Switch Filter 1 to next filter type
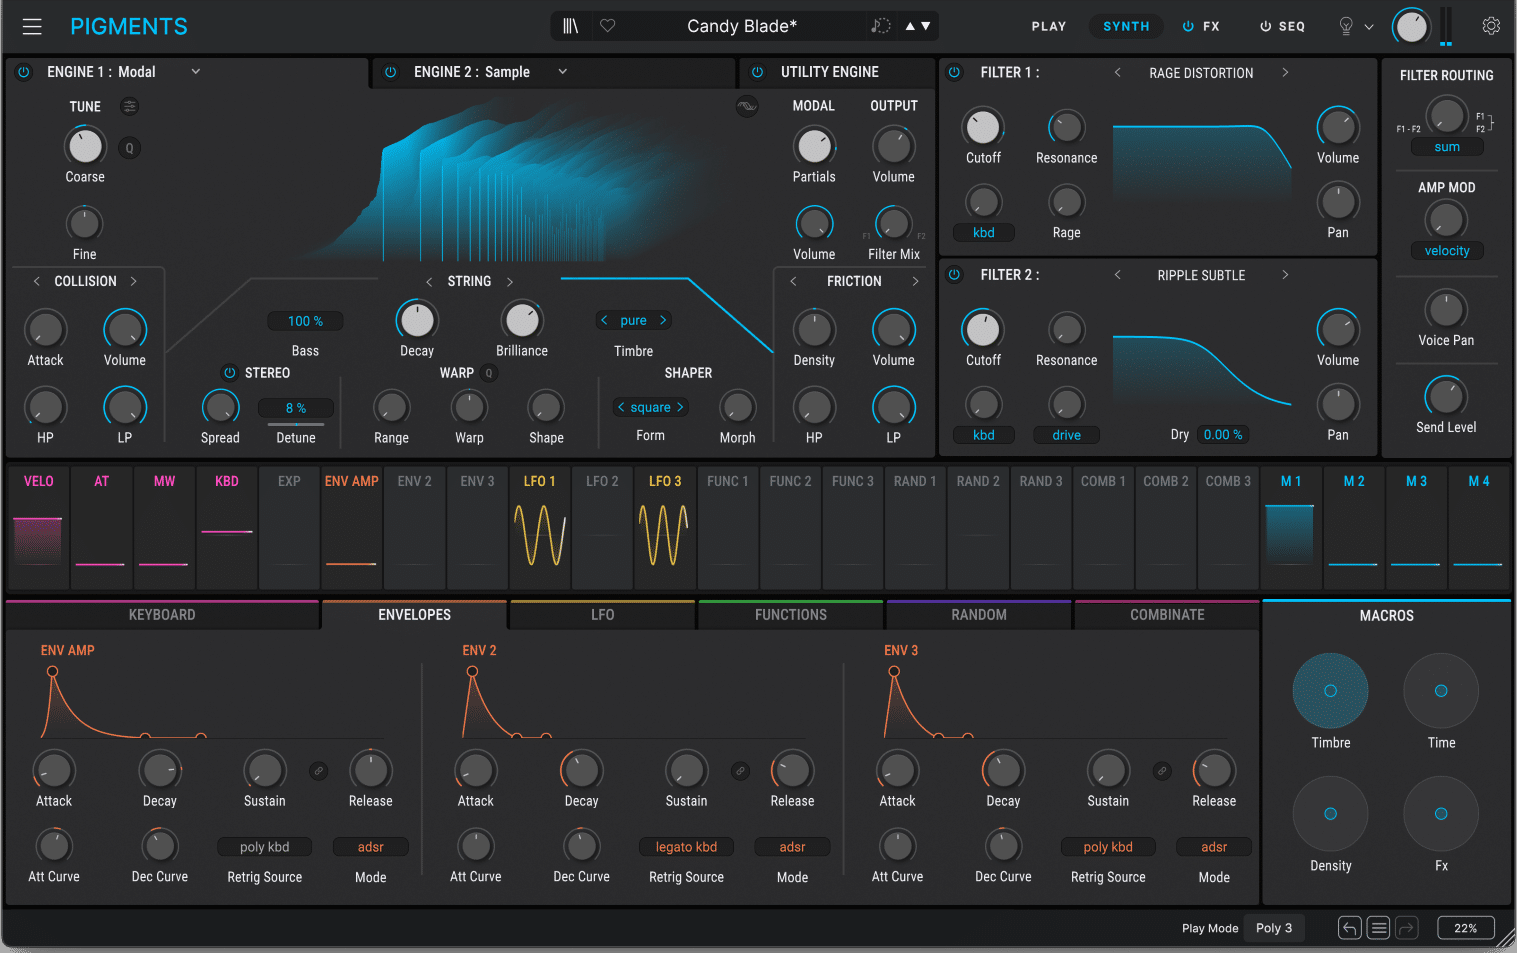Screen dimensions: 1517x953 click(1285, 73)
